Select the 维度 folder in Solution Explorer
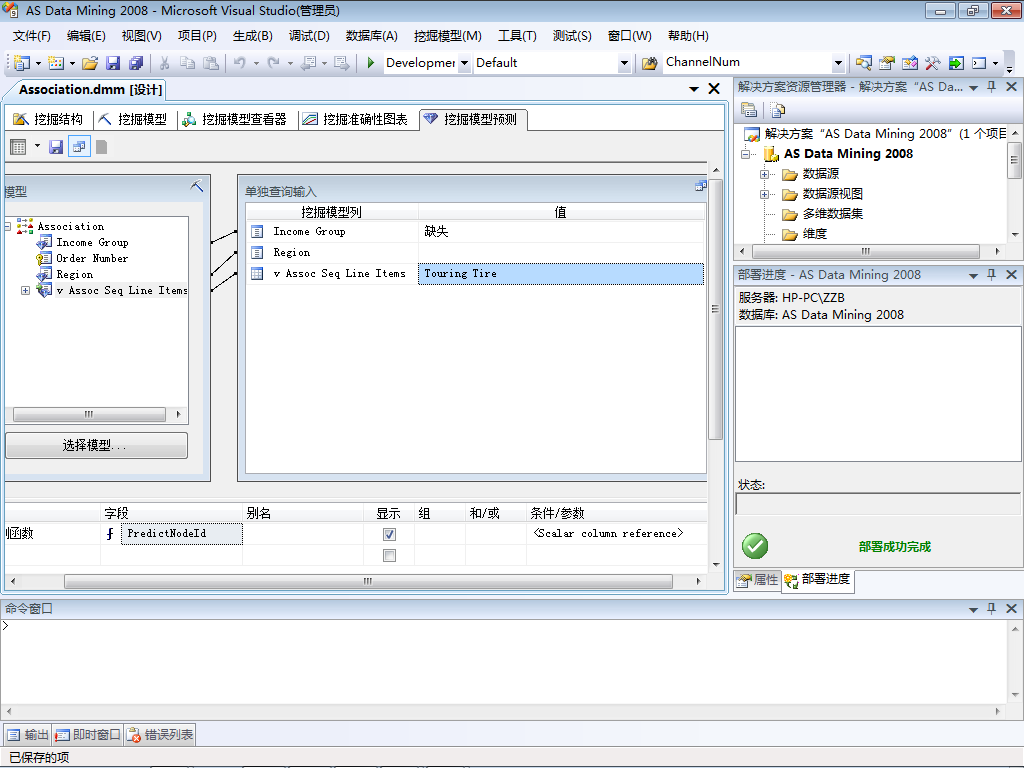Image resolution: width=1024 pixels, height=768 pixels. pos(814,234)
